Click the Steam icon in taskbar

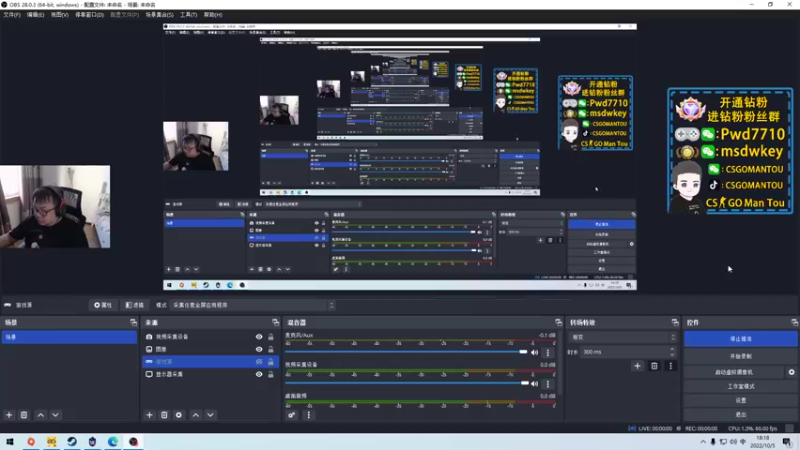click(x=72, y=441)
